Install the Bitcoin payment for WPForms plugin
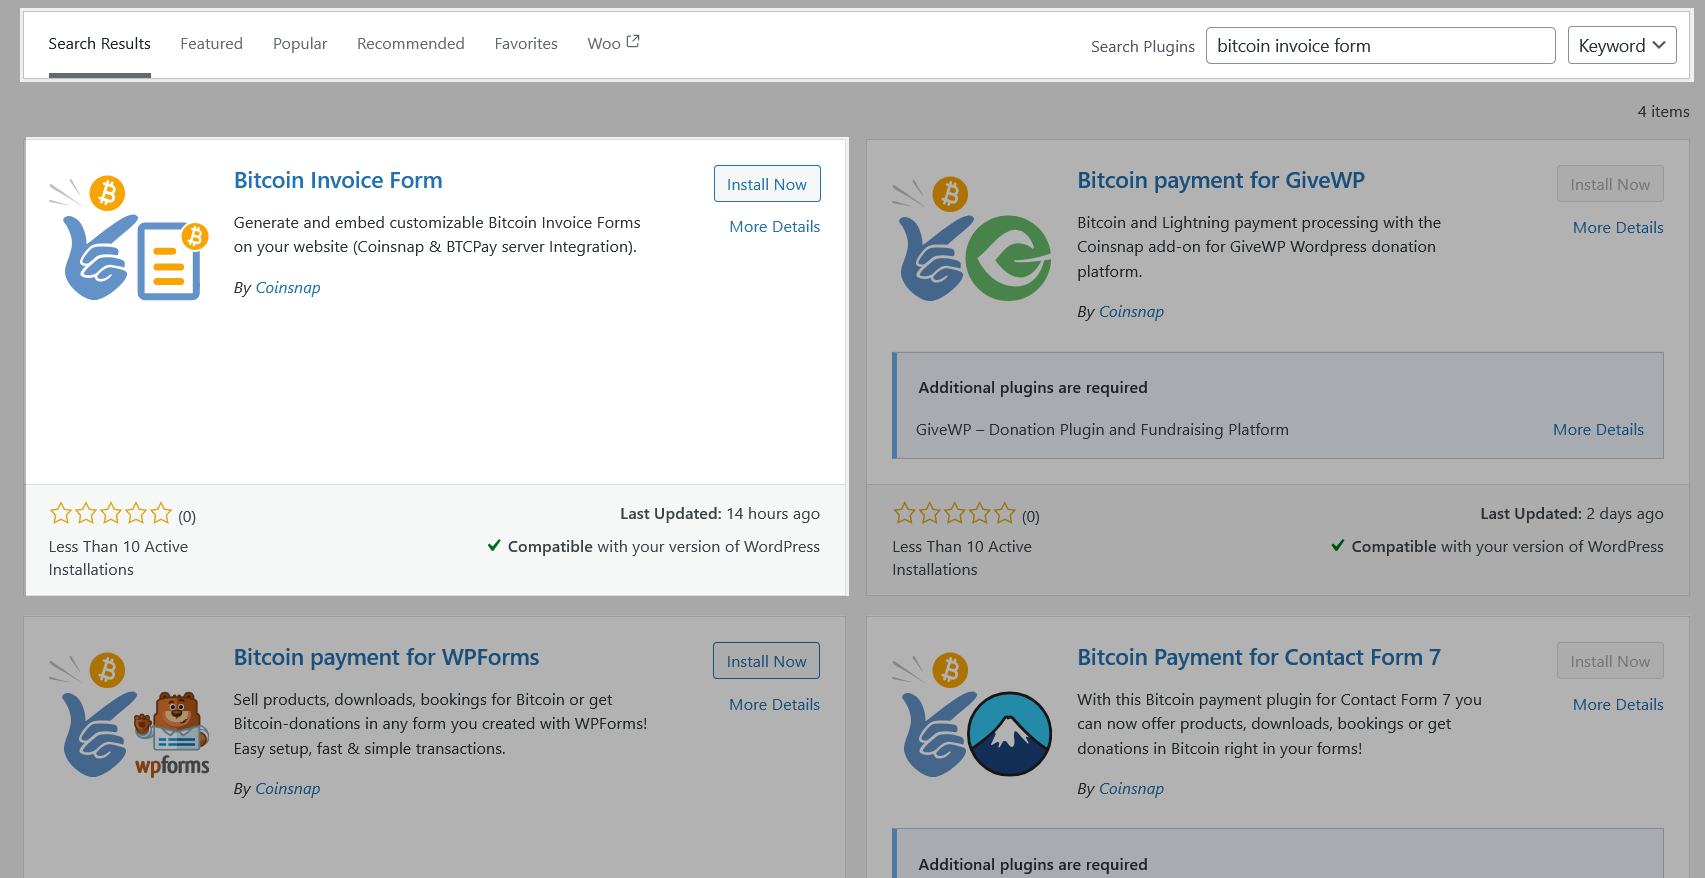 coord(766,661)
